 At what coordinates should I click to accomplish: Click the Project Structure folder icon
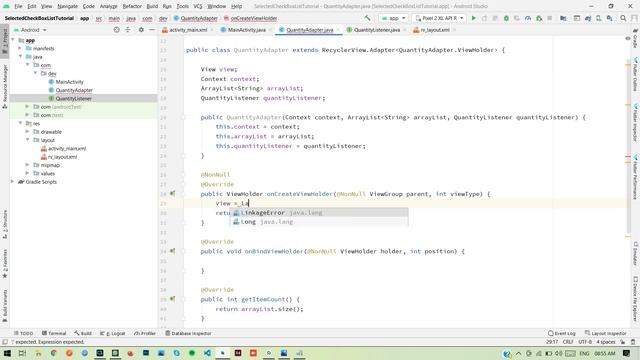563,18
